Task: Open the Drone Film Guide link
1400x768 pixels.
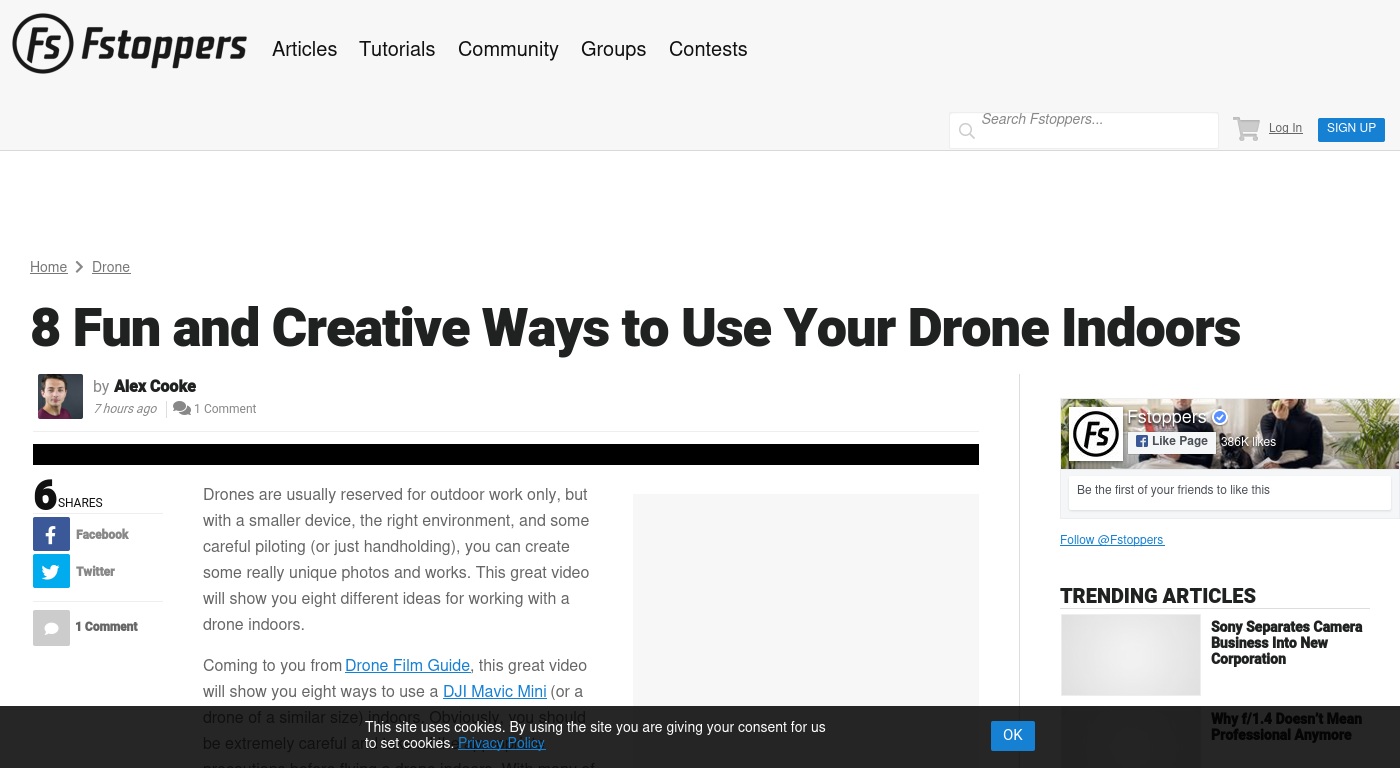Action: [407, 665]
